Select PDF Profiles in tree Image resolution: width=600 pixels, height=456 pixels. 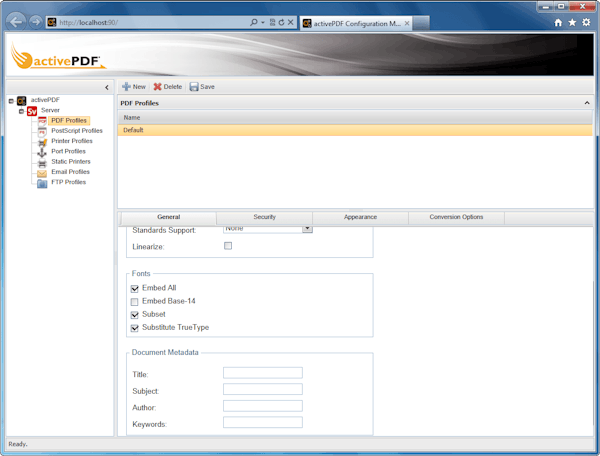coord(69,121)
